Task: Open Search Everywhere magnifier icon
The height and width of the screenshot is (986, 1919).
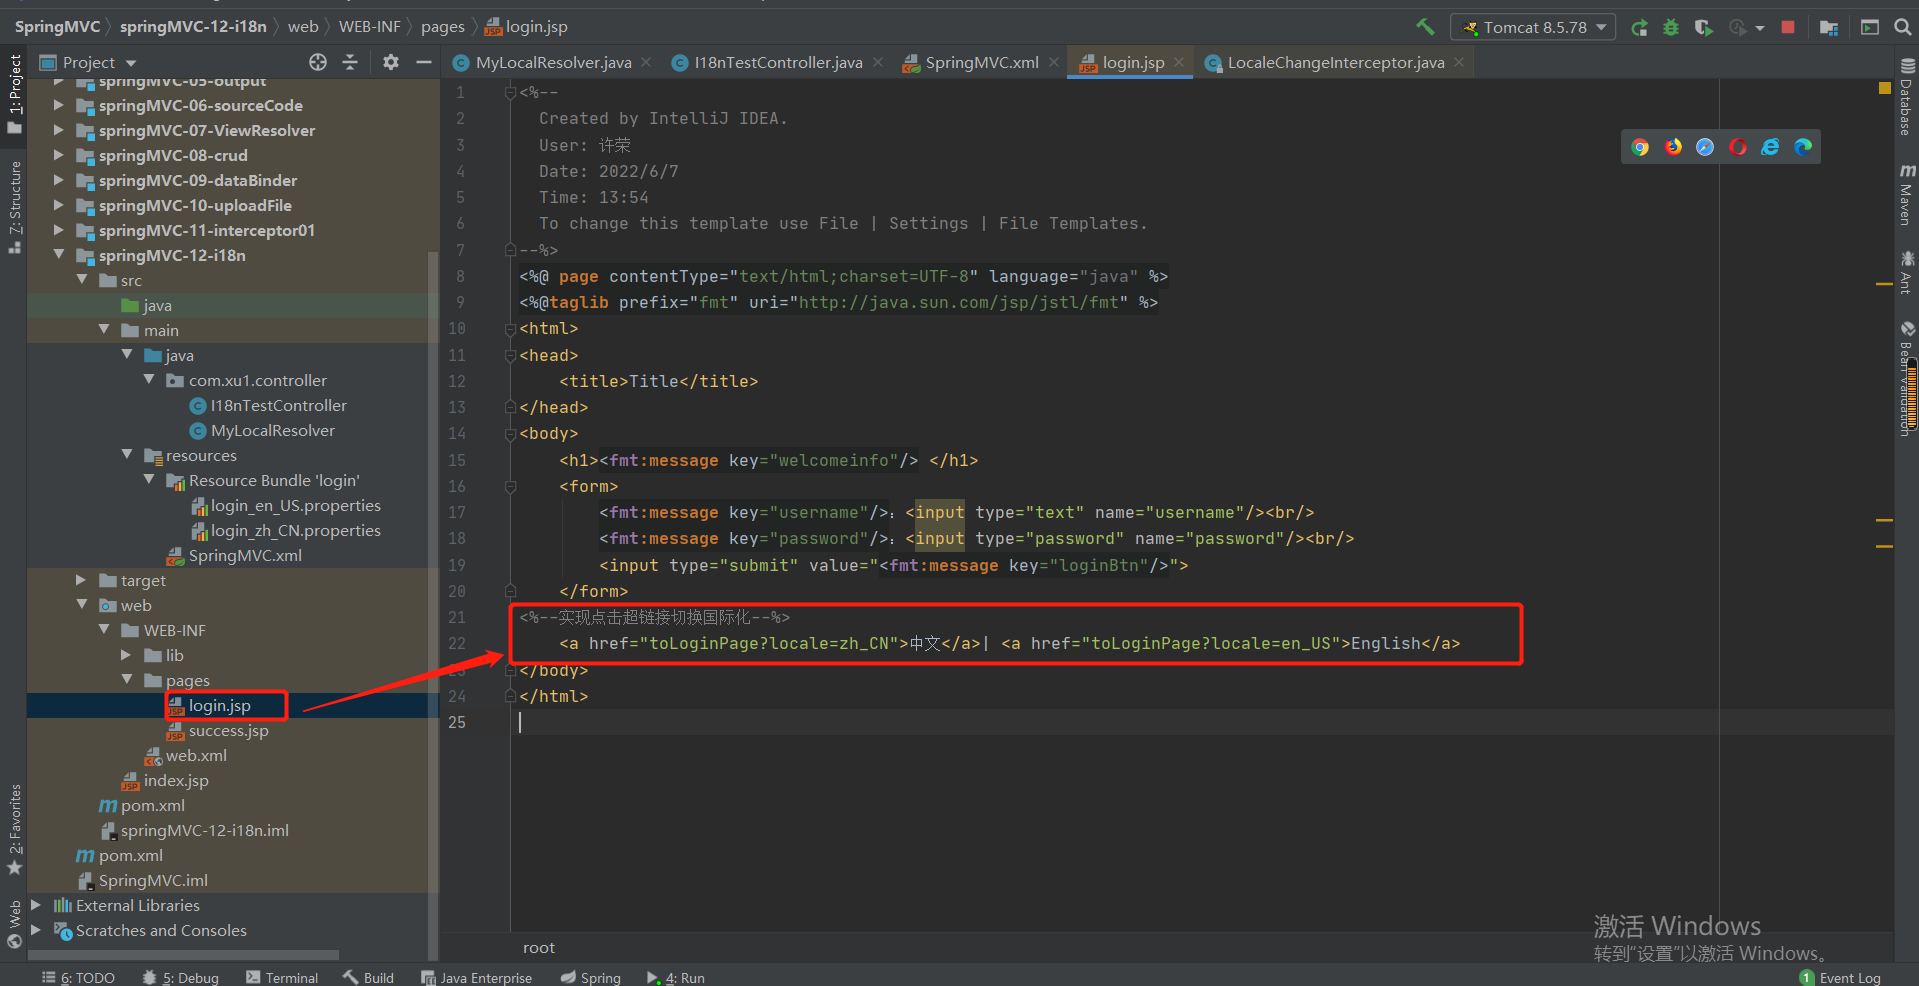Action: pyautogui.click(x=1903, y=27)
